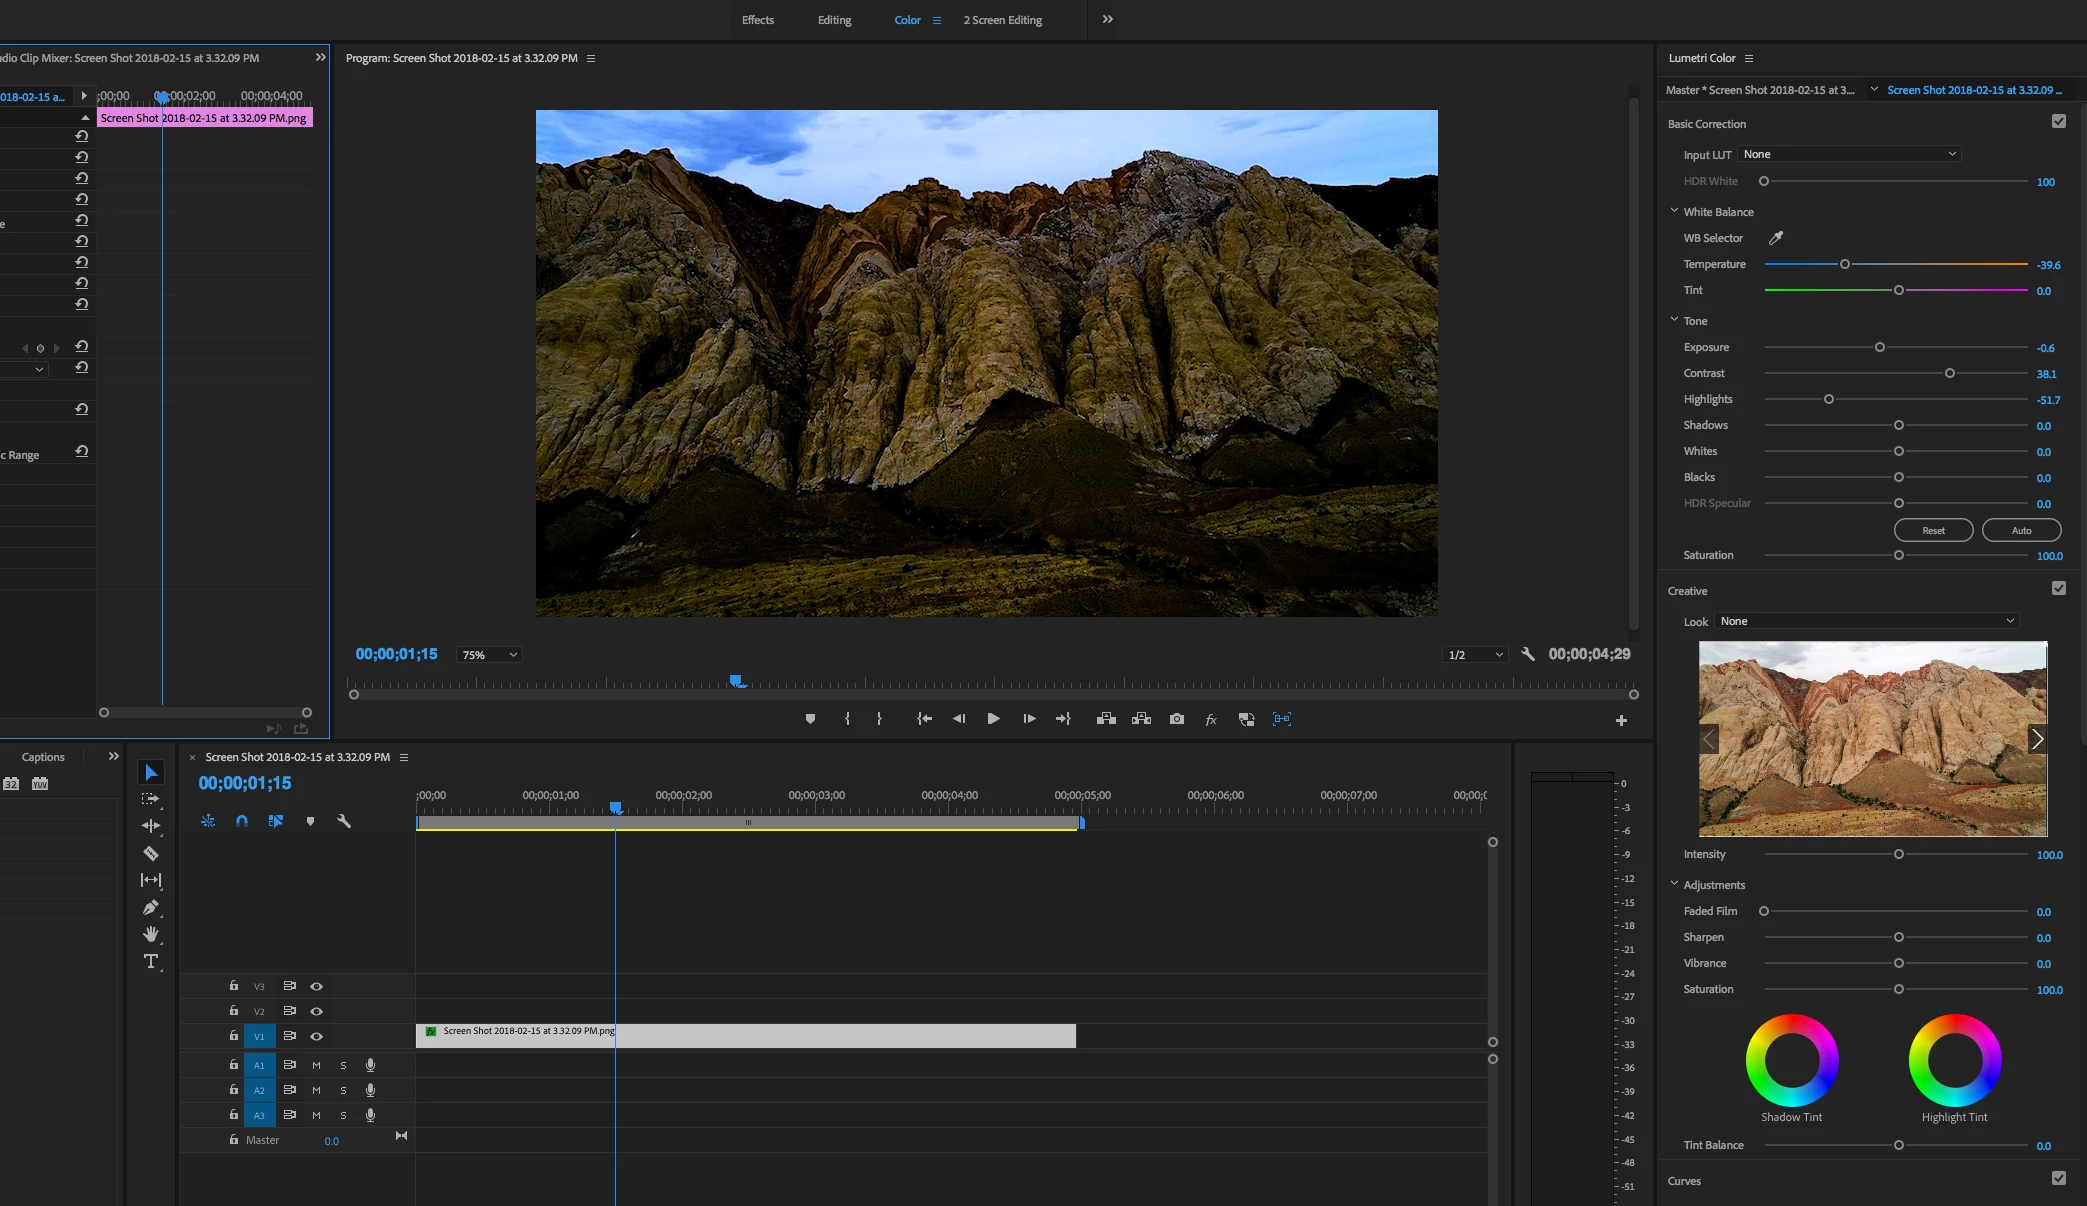Open the Input LUT dropdown

coord(1849,154)
